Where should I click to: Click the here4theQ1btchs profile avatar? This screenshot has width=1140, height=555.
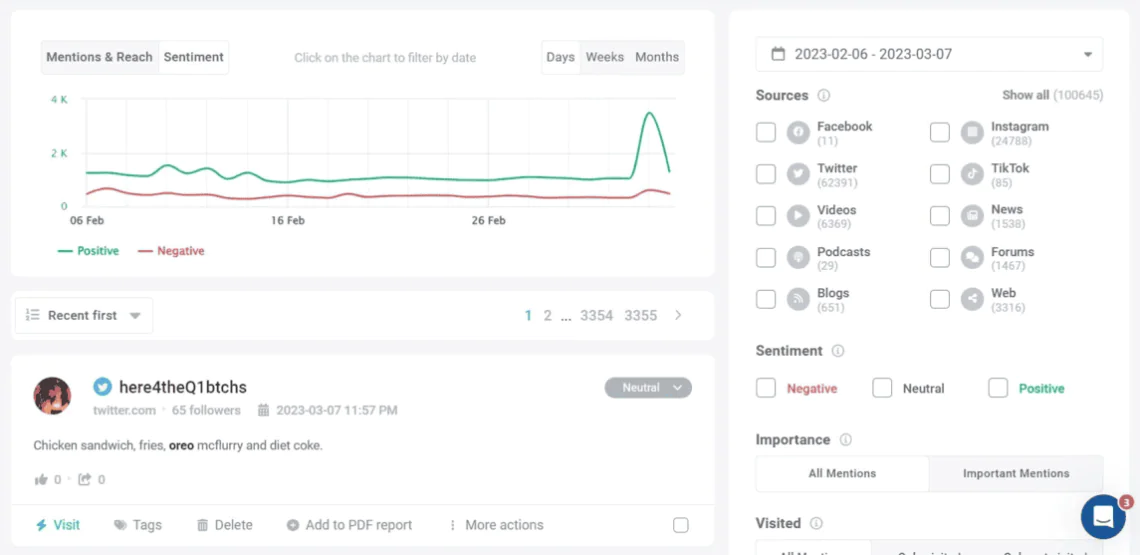53,396
